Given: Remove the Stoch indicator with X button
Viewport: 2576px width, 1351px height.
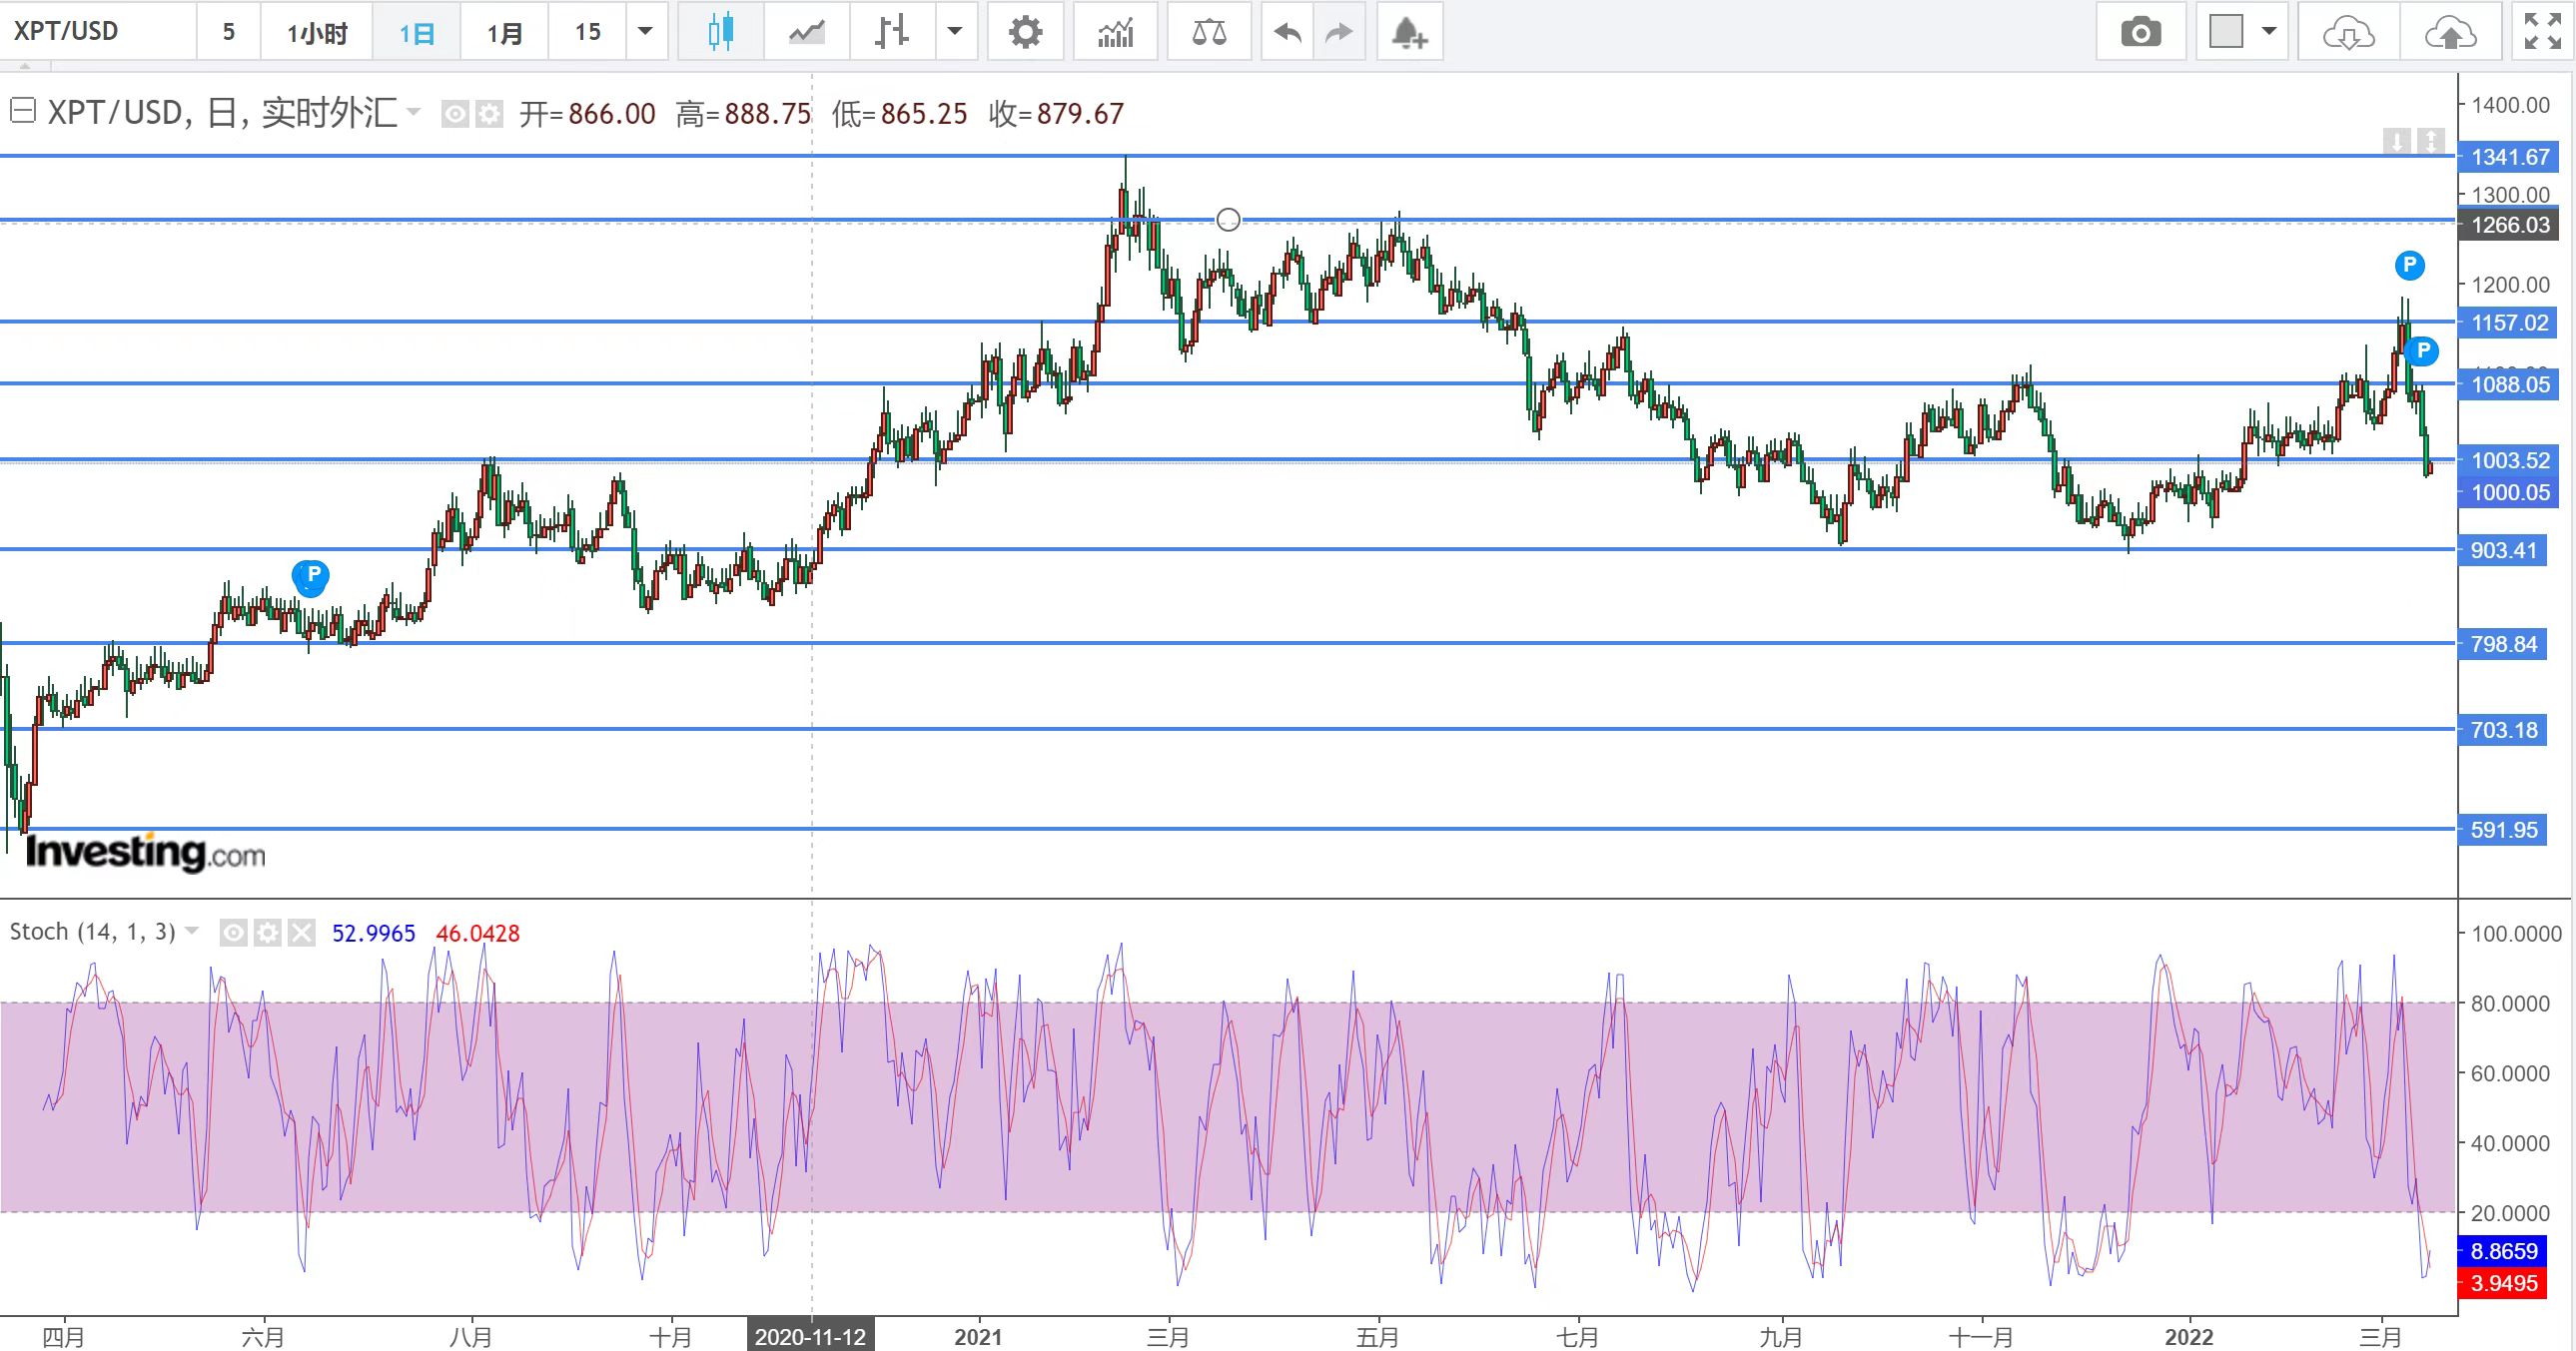Looking at the screenshot, I should [x=301, y=933].
